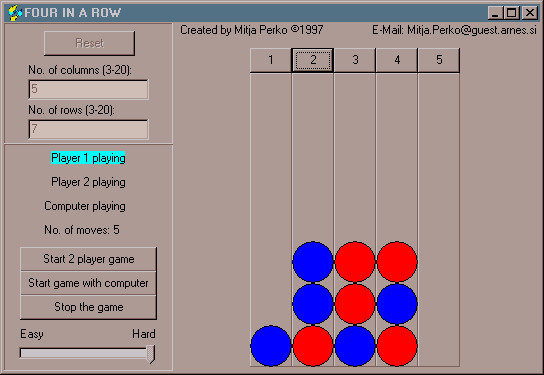The image size is (544, 375).
Task: Click the Hard label
Action: (144, 334)
